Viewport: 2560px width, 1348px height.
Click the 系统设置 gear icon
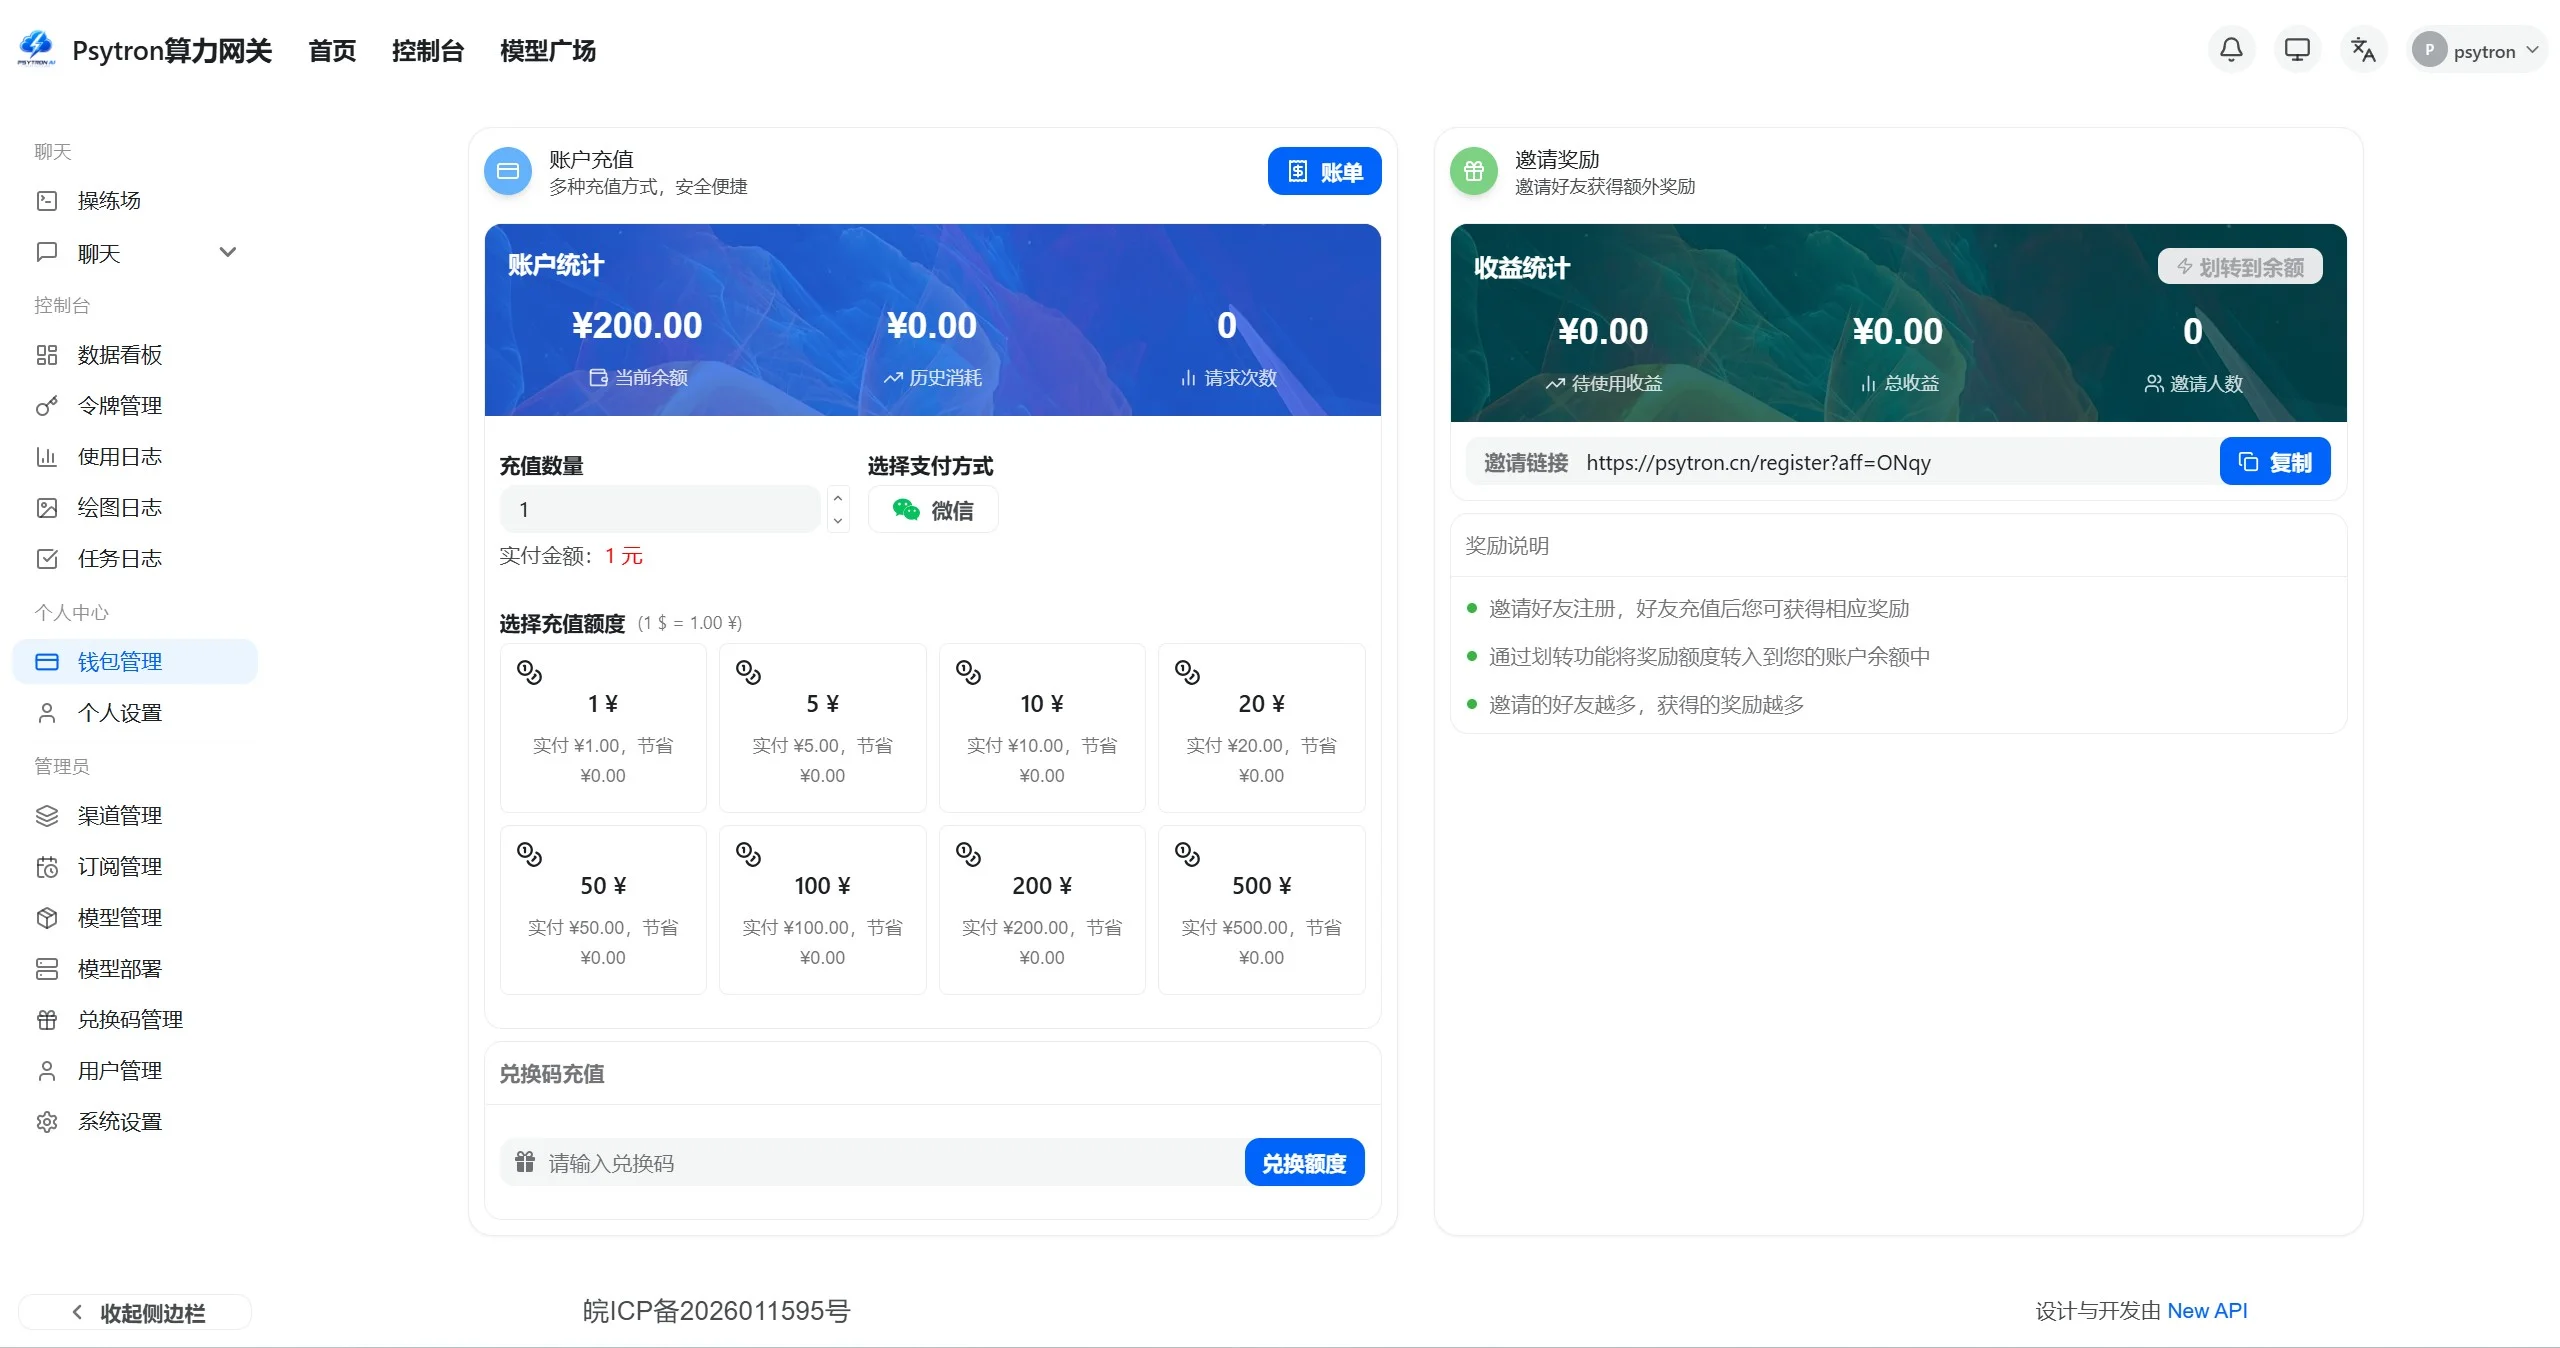[x=47, y=1121]
